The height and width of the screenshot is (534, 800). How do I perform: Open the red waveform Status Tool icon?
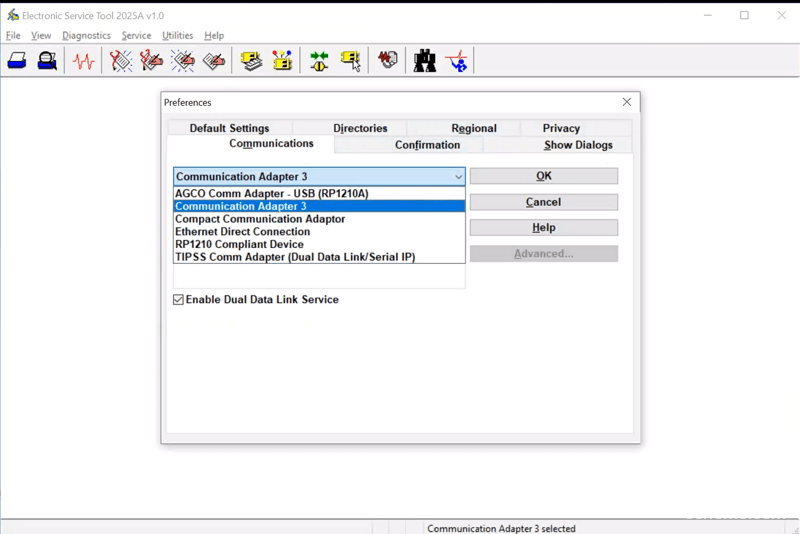coord(84,61)
